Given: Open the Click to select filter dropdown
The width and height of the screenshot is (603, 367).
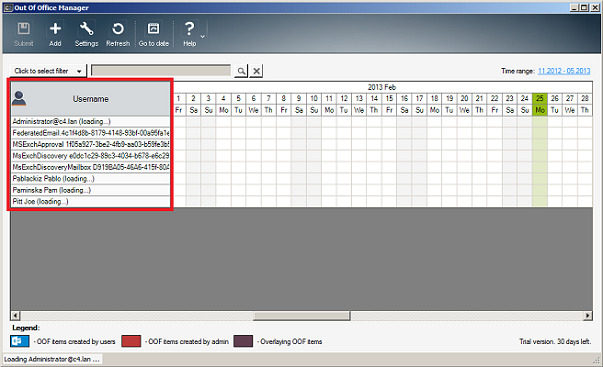Looking at the screenshot, I should (48, 71).
